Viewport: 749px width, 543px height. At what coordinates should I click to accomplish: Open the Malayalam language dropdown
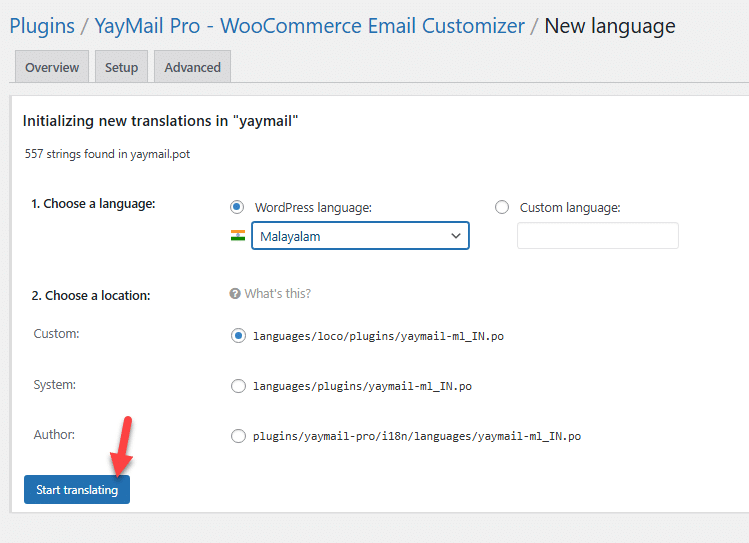(360, 235)
